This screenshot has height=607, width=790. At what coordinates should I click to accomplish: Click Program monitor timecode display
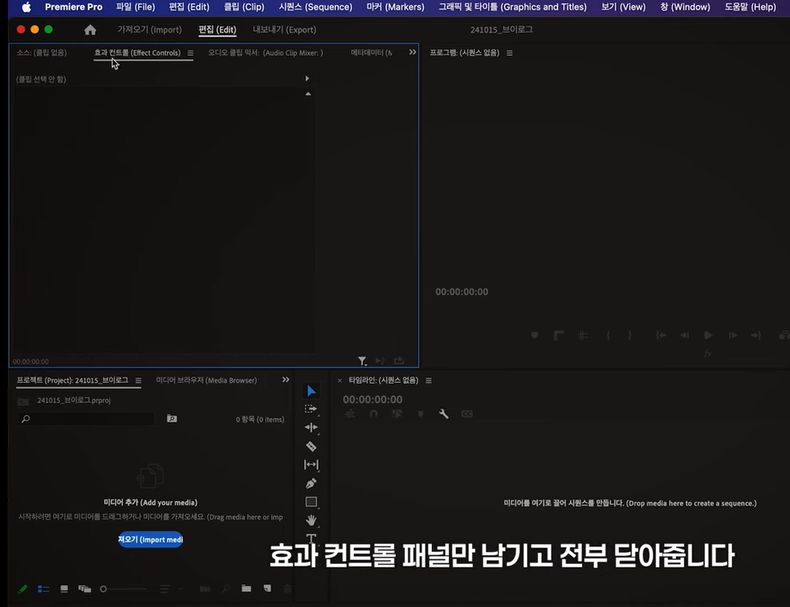click(462, 292)
